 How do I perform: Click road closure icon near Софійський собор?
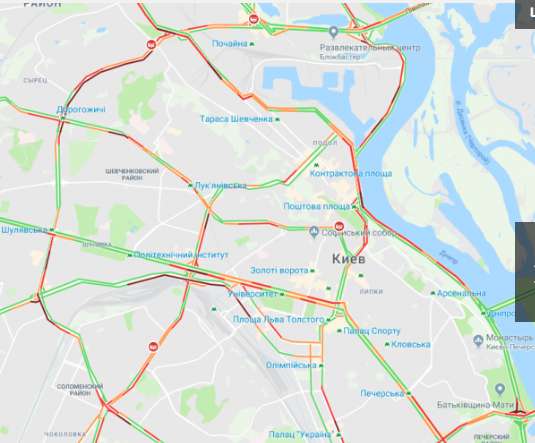pos(339,226)
